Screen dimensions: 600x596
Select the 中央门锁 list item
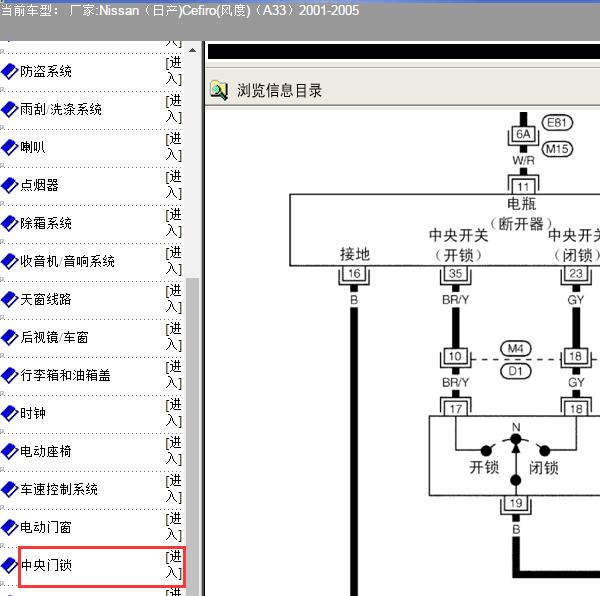(x=46, y=565)
